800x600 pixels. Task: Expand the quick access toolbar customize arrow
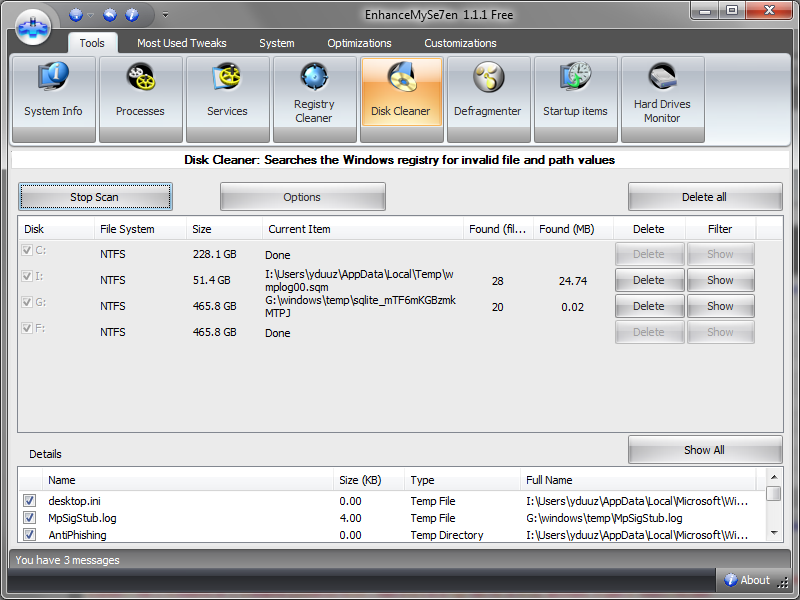[x=165, y=15]
